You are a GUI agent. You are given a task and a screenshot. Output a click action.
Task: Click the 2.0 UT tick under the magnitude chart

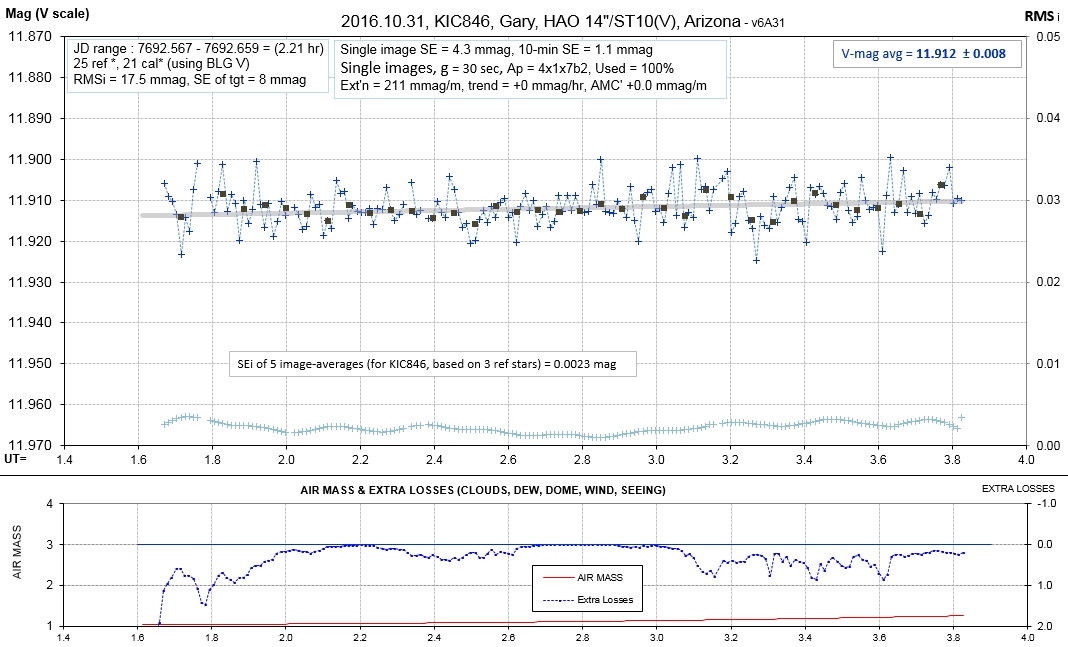tap(286, 460)
